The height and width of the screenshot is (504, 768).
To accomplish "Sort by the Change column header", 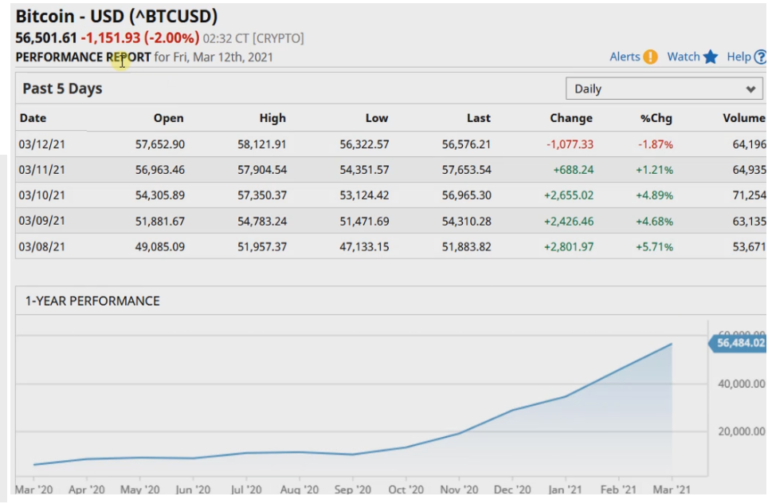I will pyautogui.click(x=572, y=118).
